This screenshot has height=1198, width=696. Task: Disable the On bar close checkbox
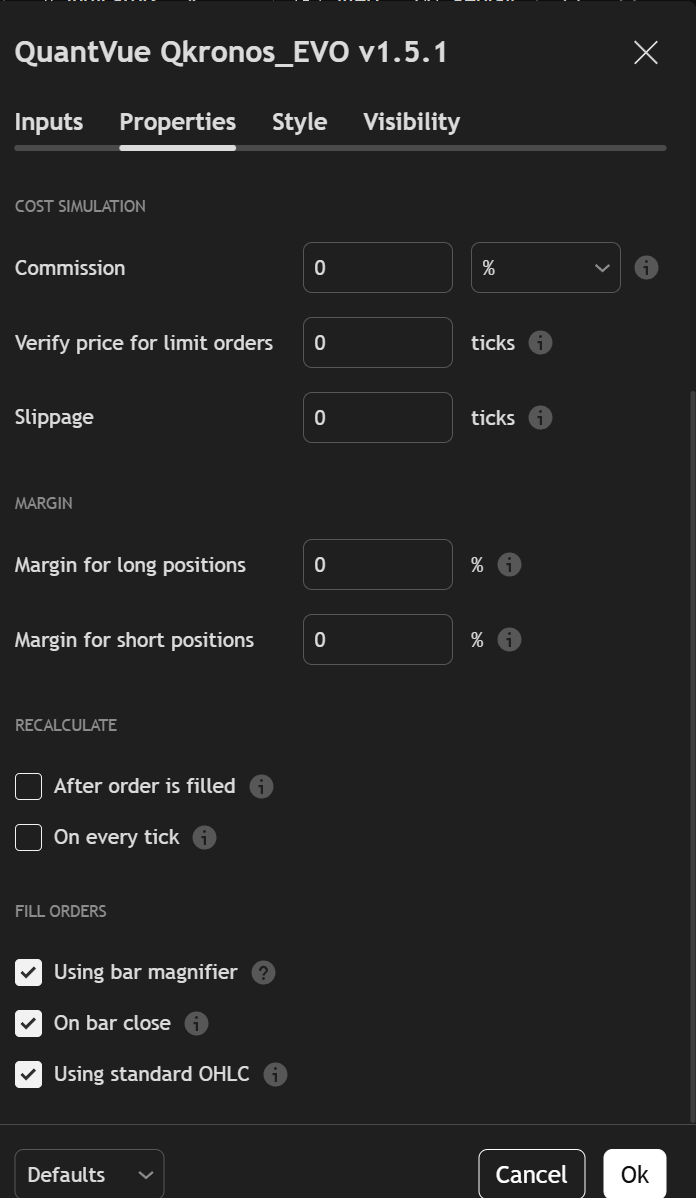29,1023
